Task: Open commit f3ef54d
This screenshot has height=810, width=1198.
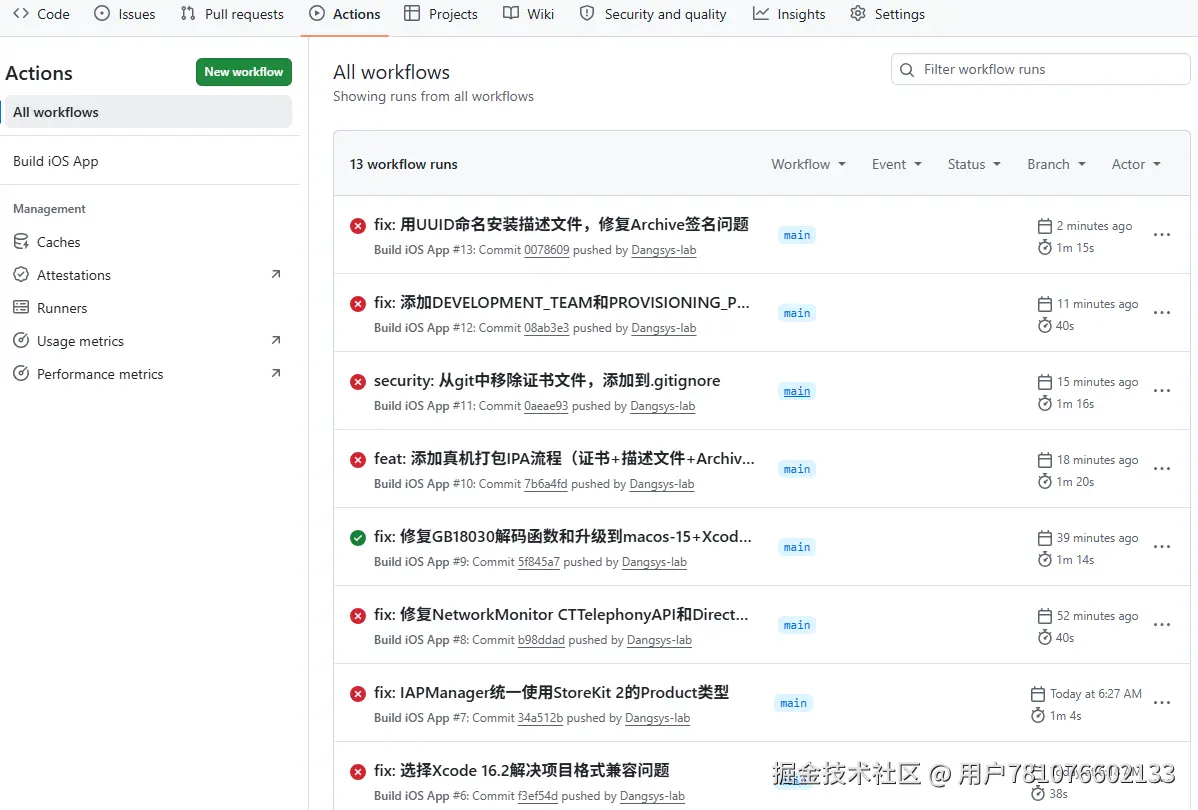Action: (x=538, y=795)
